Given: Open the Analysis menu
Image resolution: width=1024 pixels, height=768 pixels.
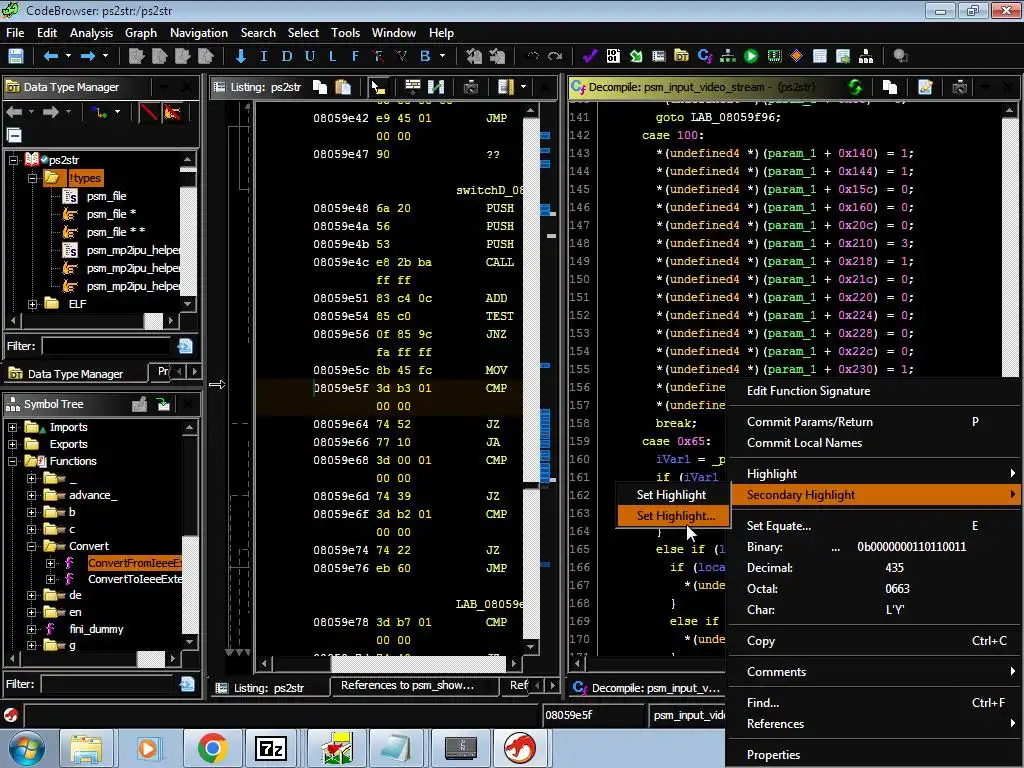Looking at the screenshot, I should coord(91,33).
